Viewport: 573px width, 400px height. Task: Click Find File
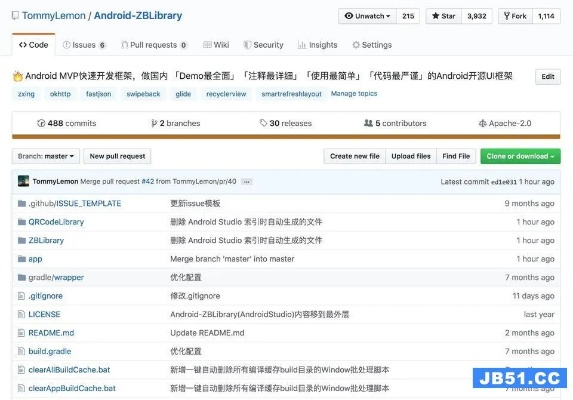[456, 156]
